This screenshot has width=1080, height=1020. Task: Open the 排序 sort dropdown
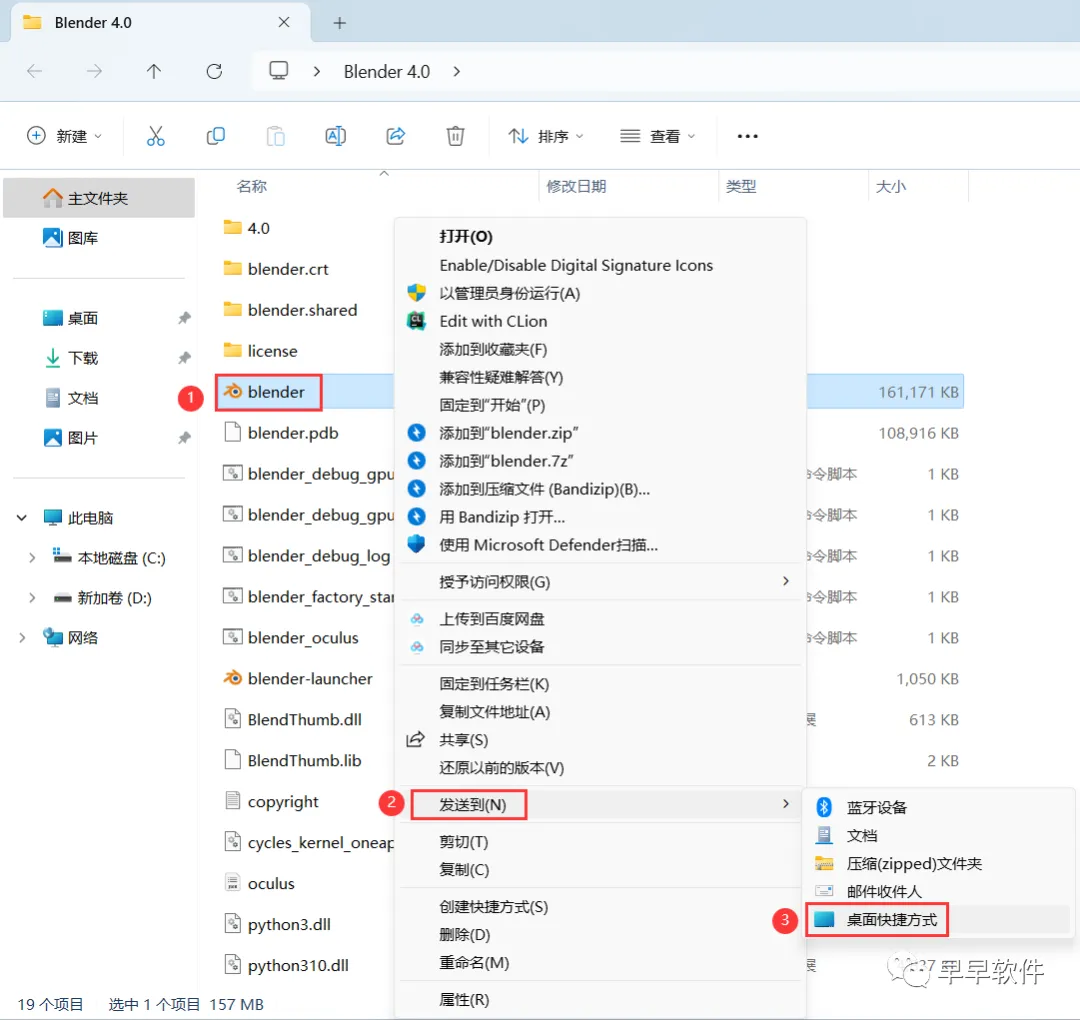tap(546, 136)
